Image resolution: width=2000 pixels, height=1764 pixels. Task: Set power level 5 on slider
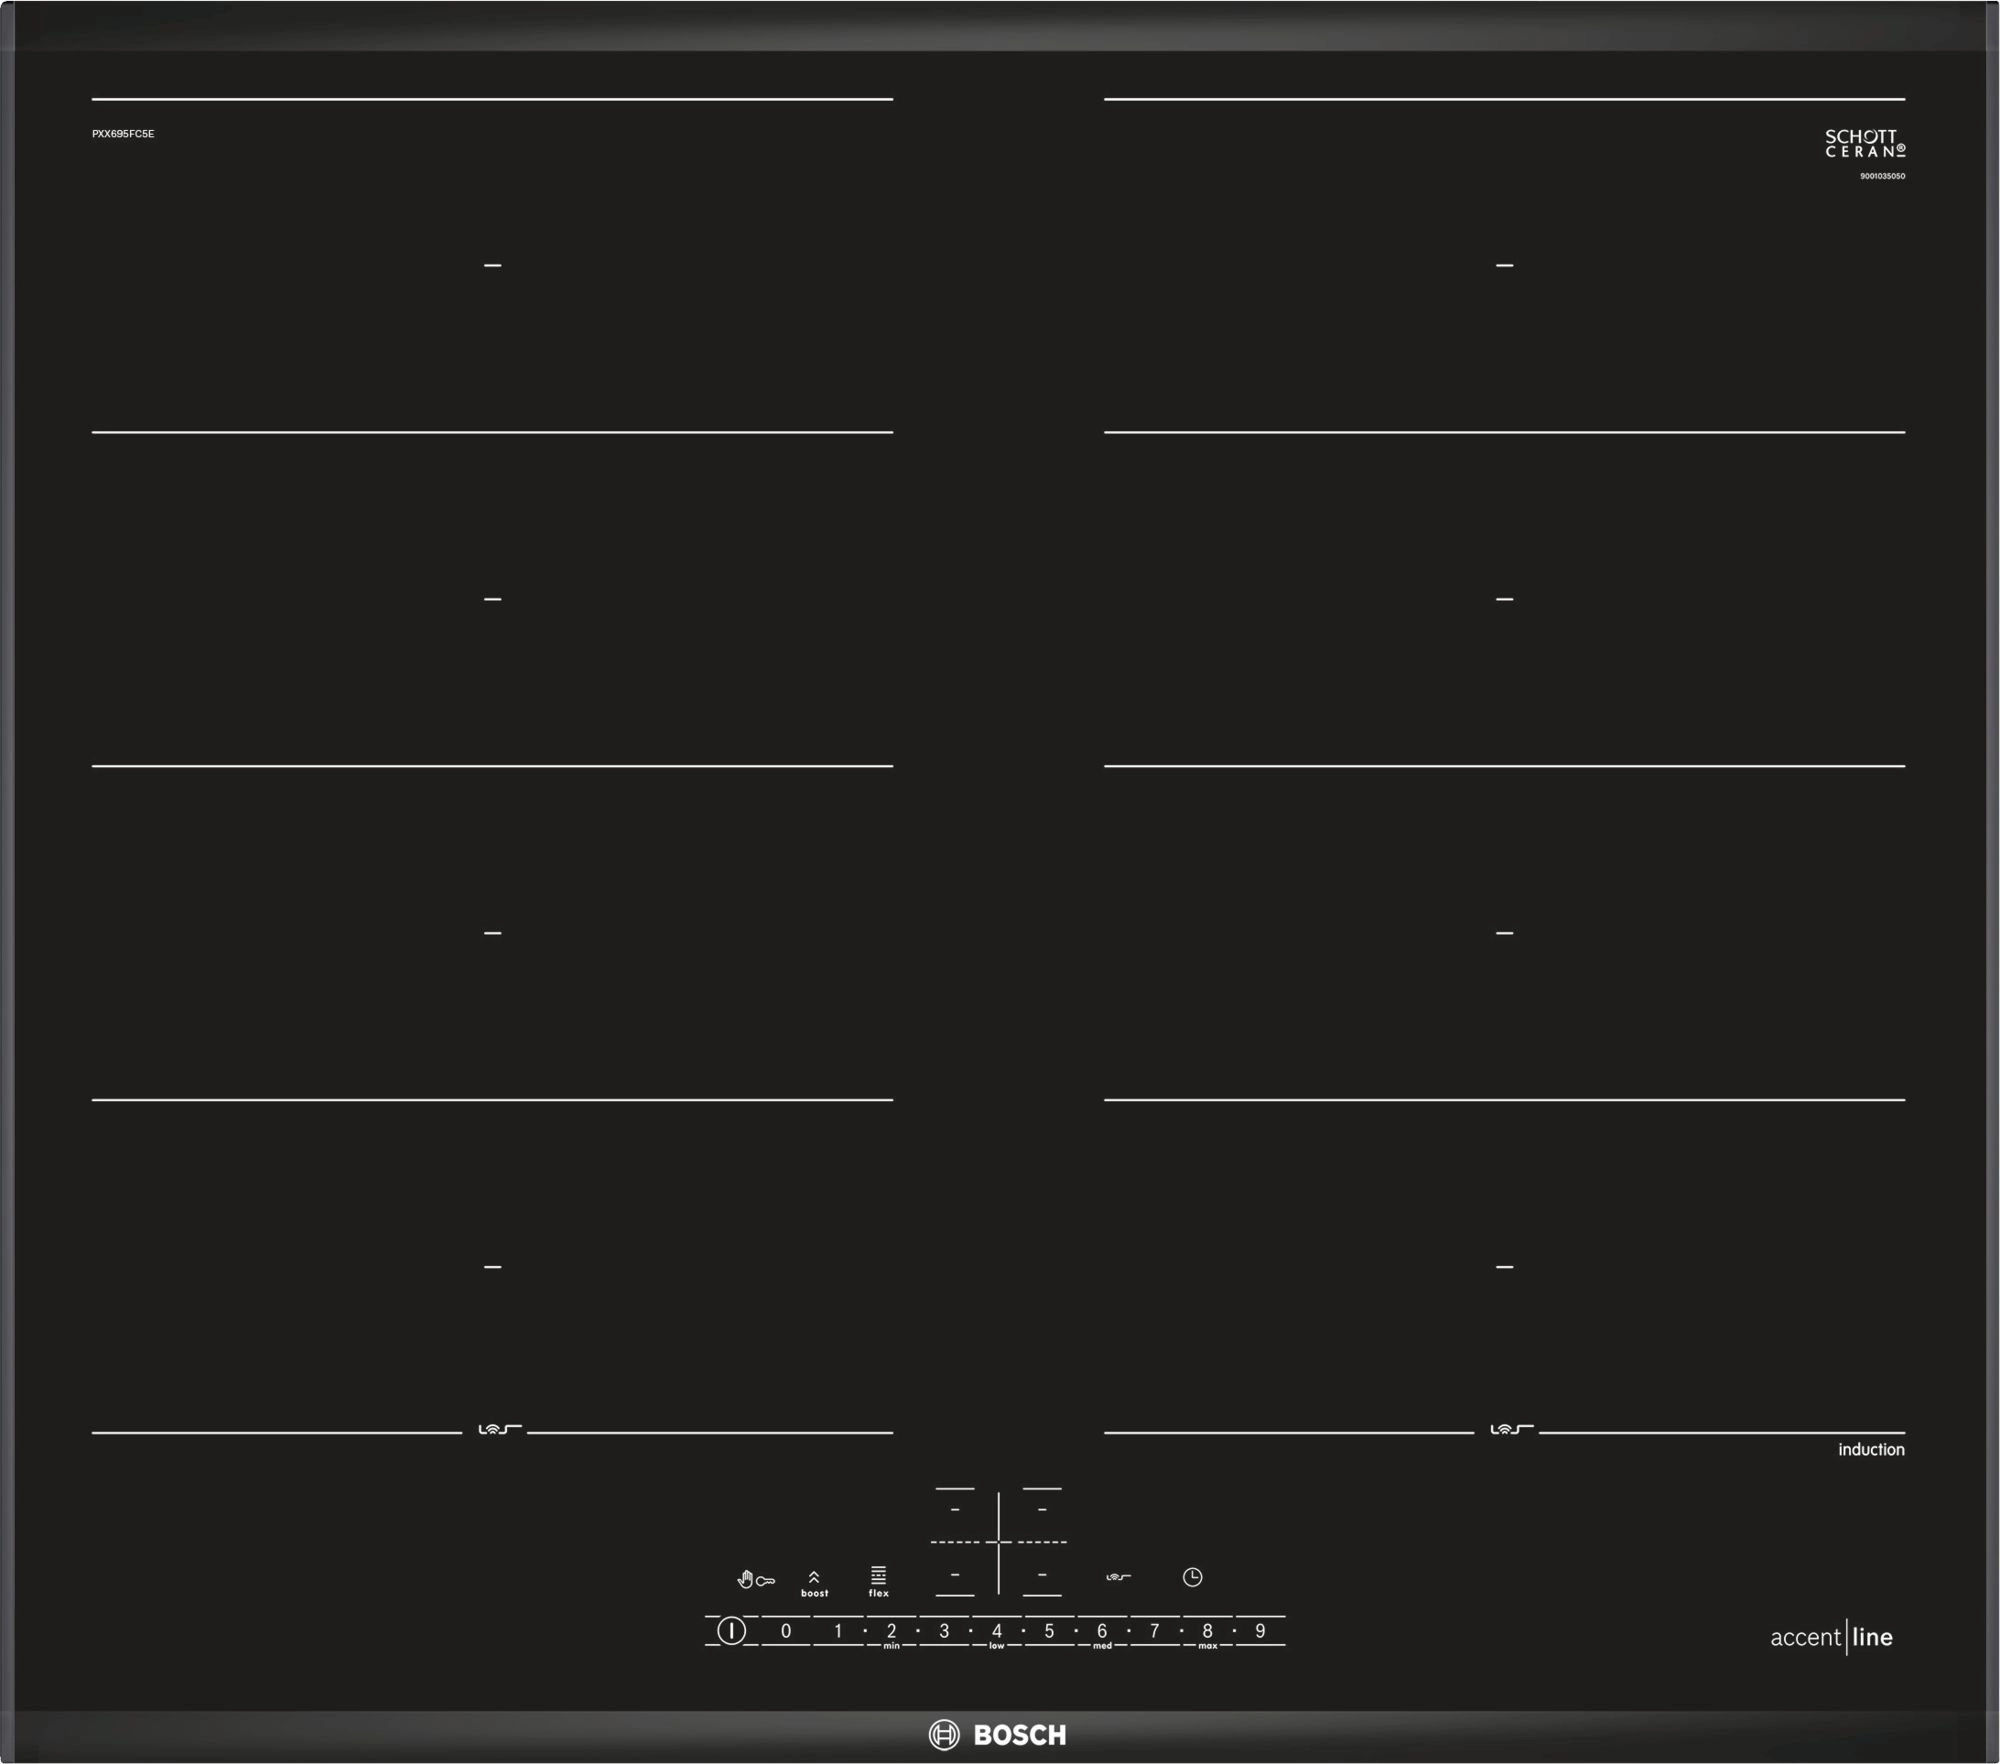1049,1631
